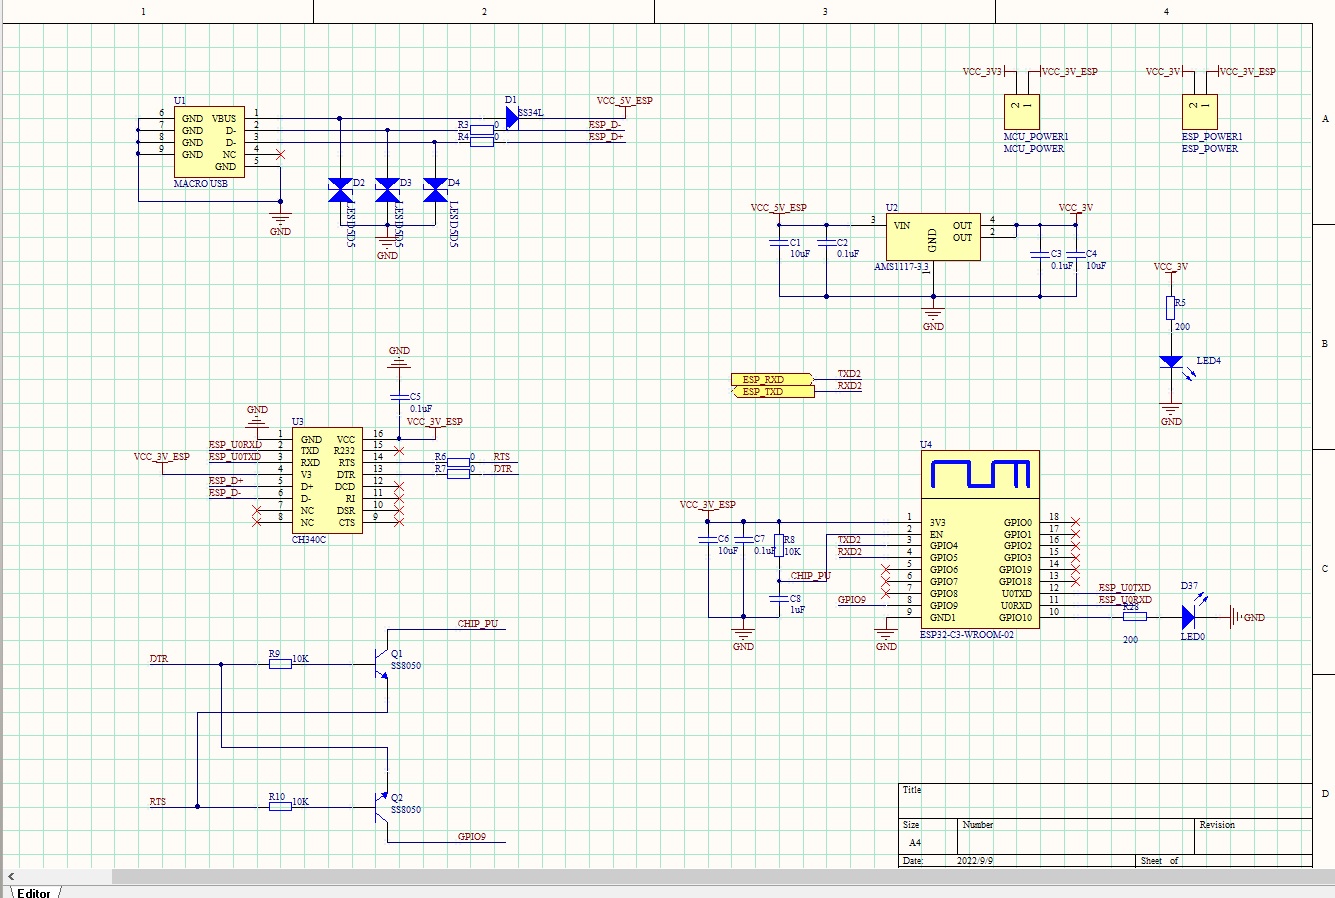This screenshot has width=1335, height=898.
Task: Click the VCC_3V power label above ESP_POWER1
Action: (1163, 72)
